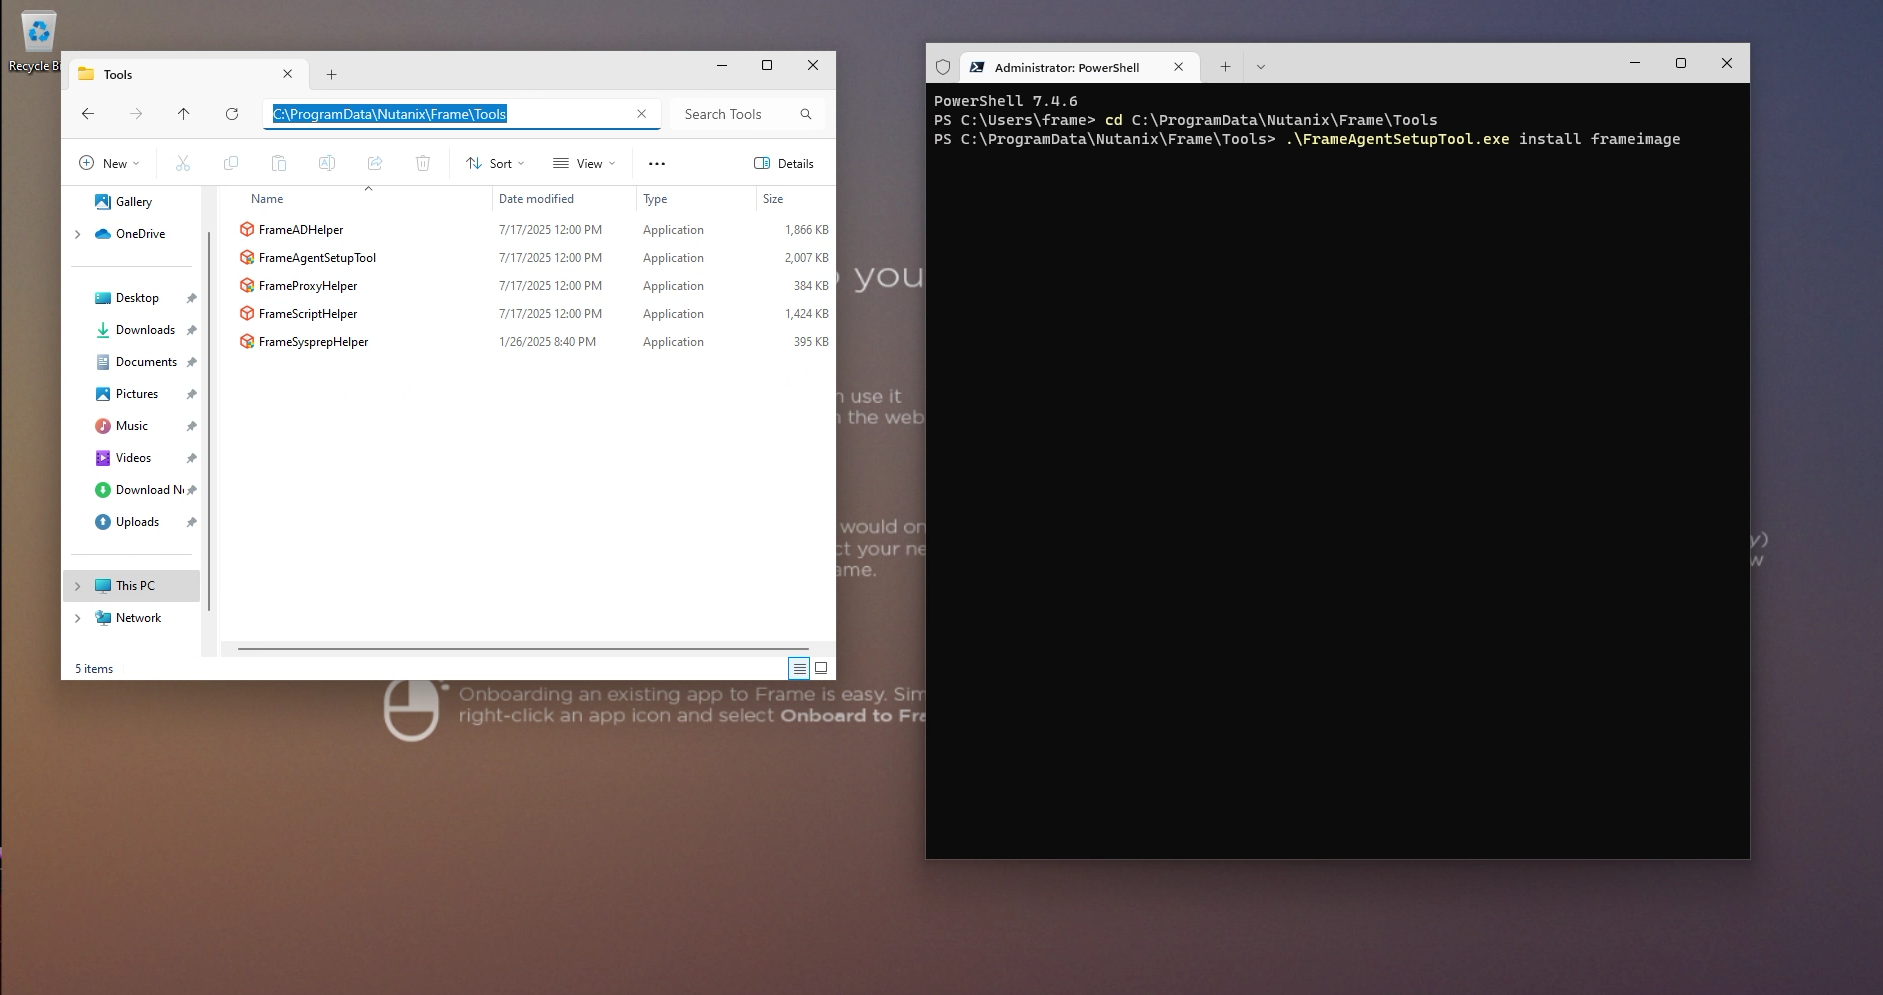Image resolution: width=1883 pixels, height=995 pixels.
Task: Select the Tools tab in Explorer
Action: click(x=180, y=74)
